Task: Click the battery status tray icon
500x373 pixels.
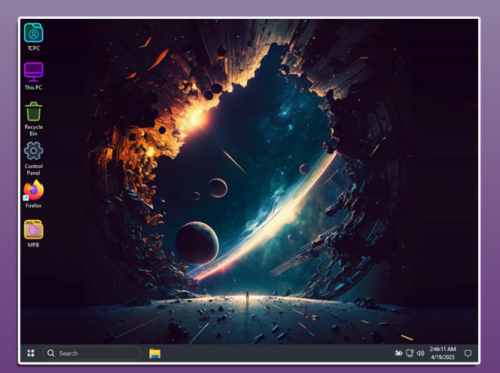Action: [399, 353]
